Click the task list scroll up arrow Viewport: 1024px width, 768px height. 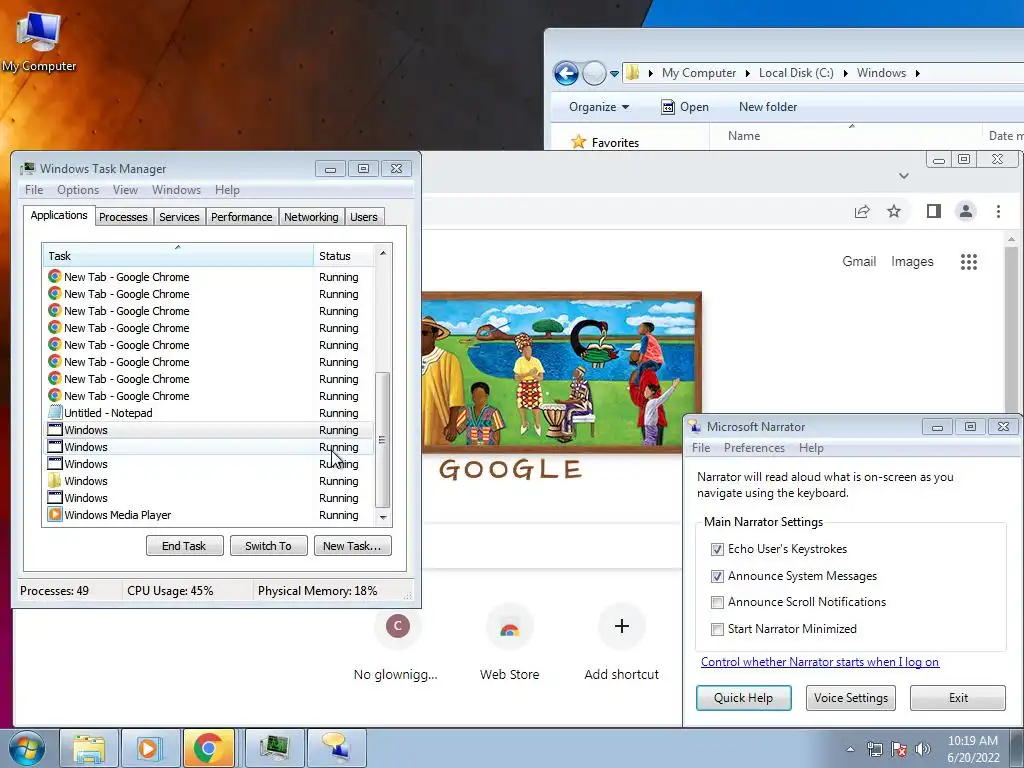pos(383,253)
